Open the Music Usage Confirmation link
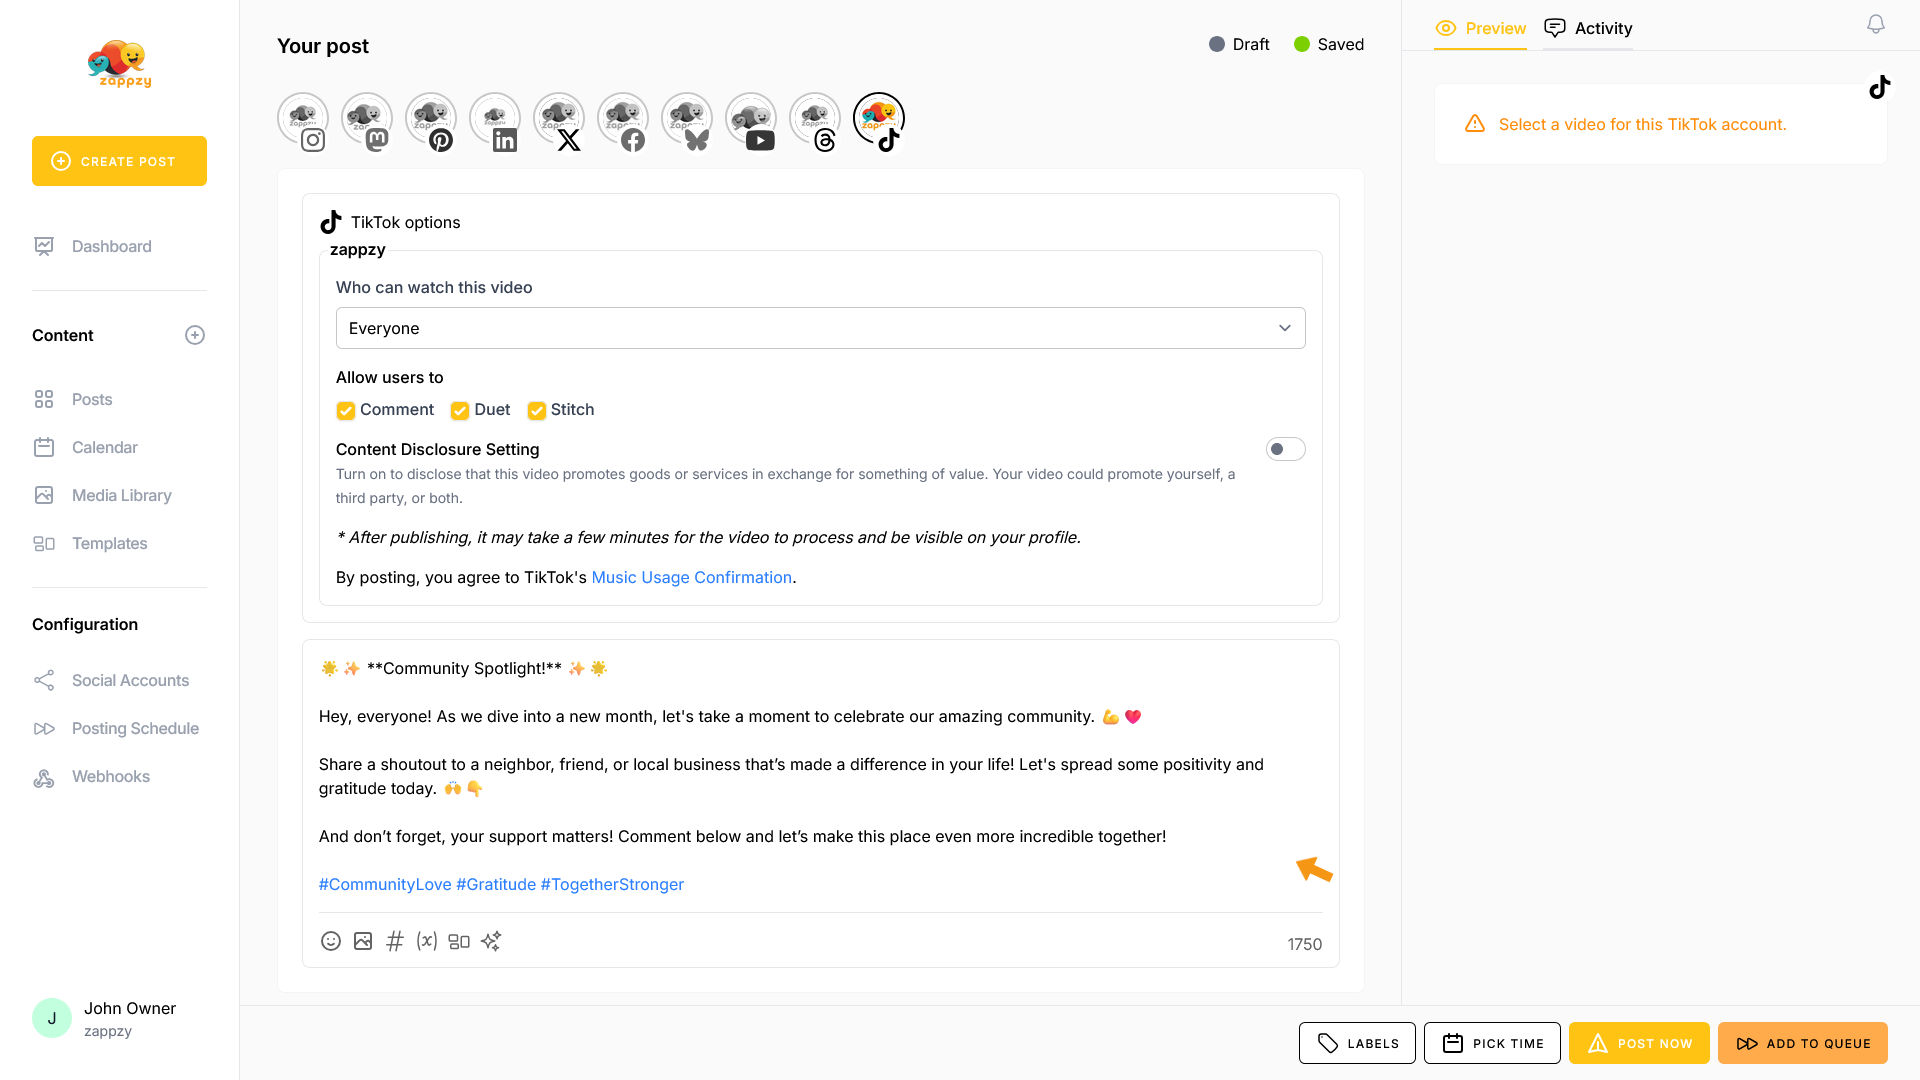Screen dimensions: 1920x1080 pos(691,577)
